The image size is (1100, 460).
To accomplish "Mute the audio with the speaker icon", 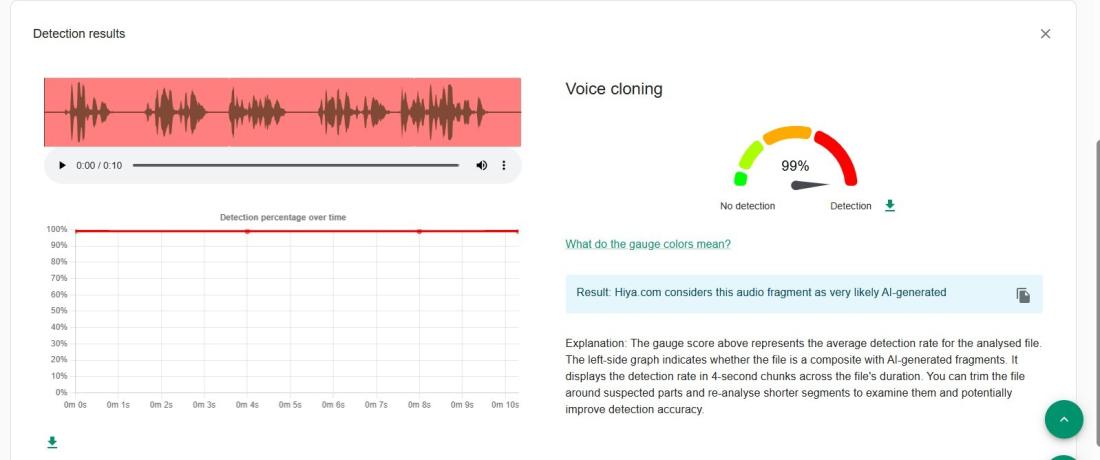I will click(481, 165).
